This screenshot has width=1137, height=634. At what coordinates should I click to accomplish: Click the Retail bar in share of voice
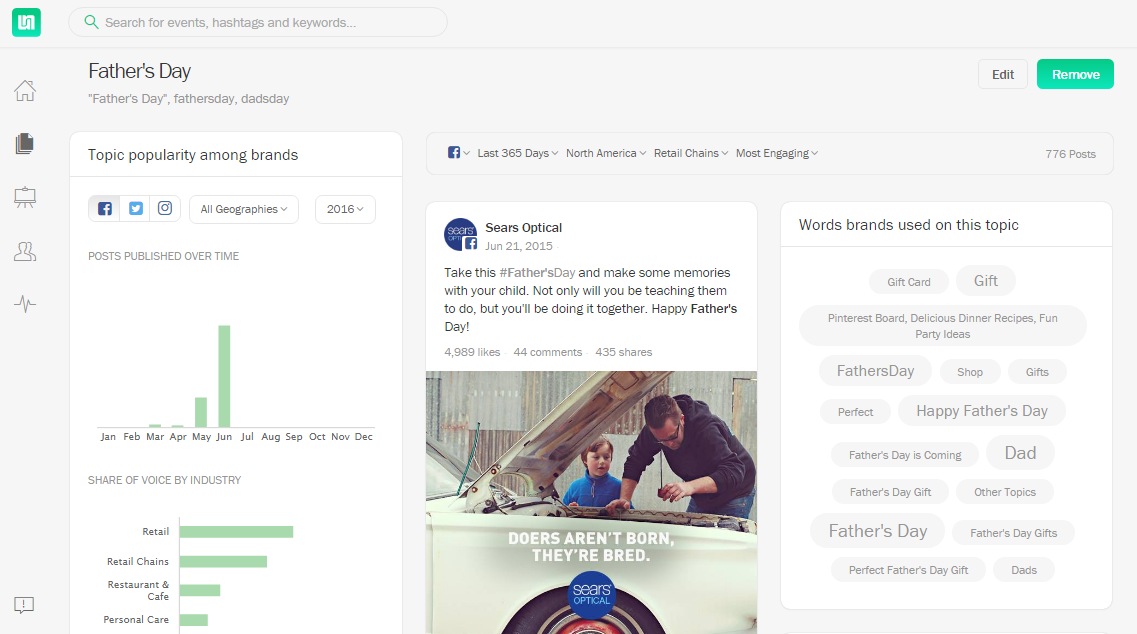click(236, 532)
